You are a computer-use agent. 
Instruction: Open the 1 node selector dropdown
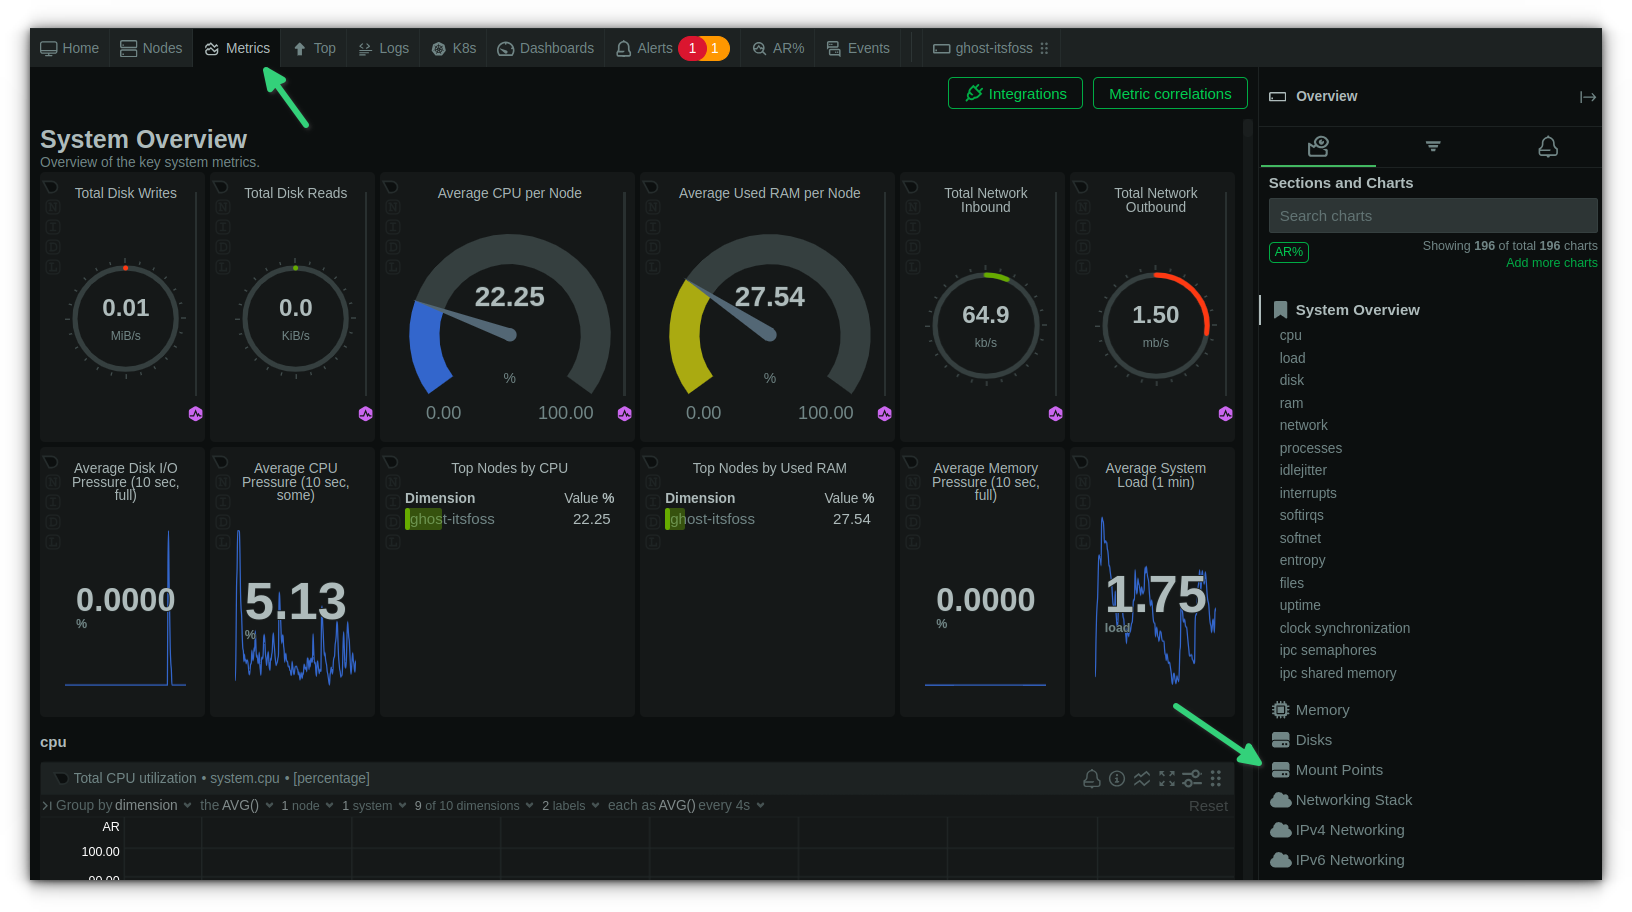point(307,805)
